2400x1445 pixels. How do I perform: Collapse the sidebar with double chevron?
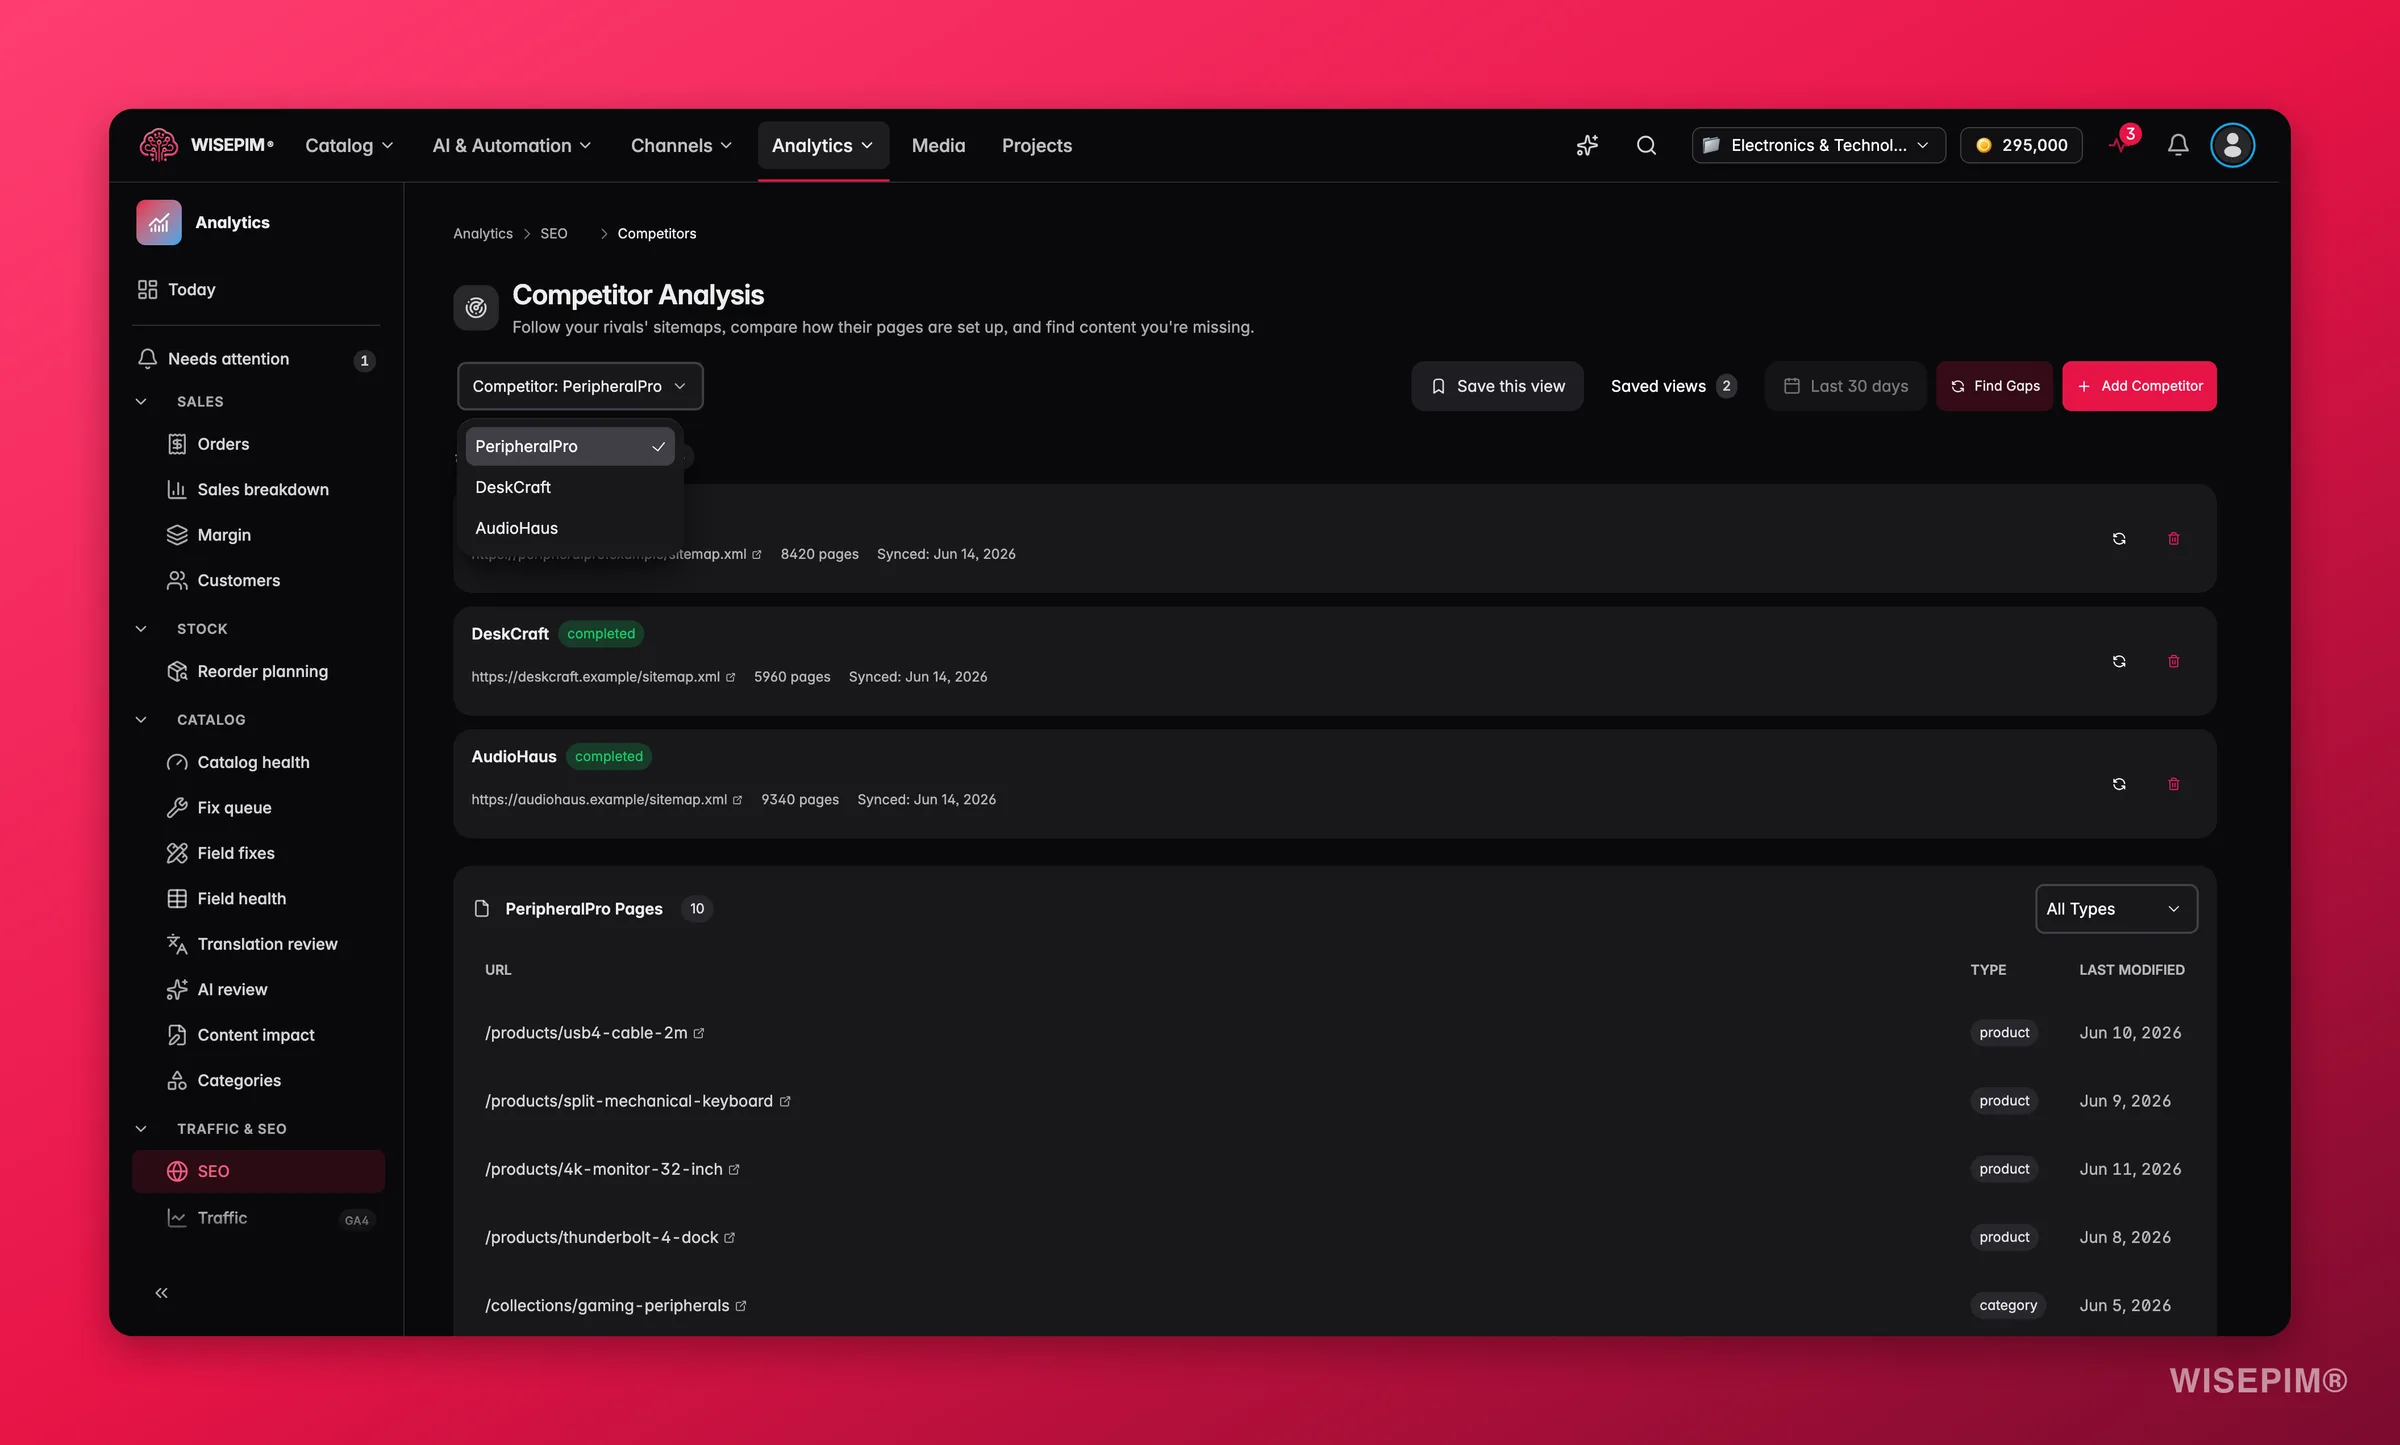161,1293
